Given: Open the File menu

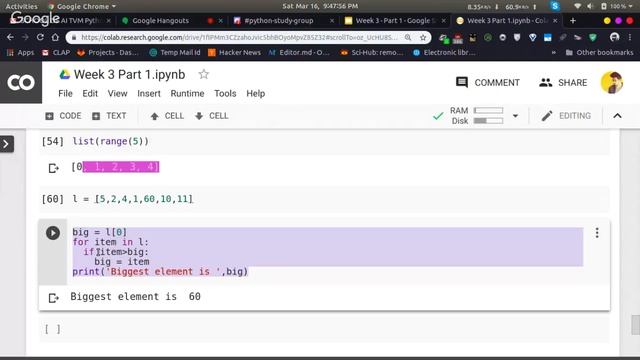Looking at the screenshot, I should point(65,93).
